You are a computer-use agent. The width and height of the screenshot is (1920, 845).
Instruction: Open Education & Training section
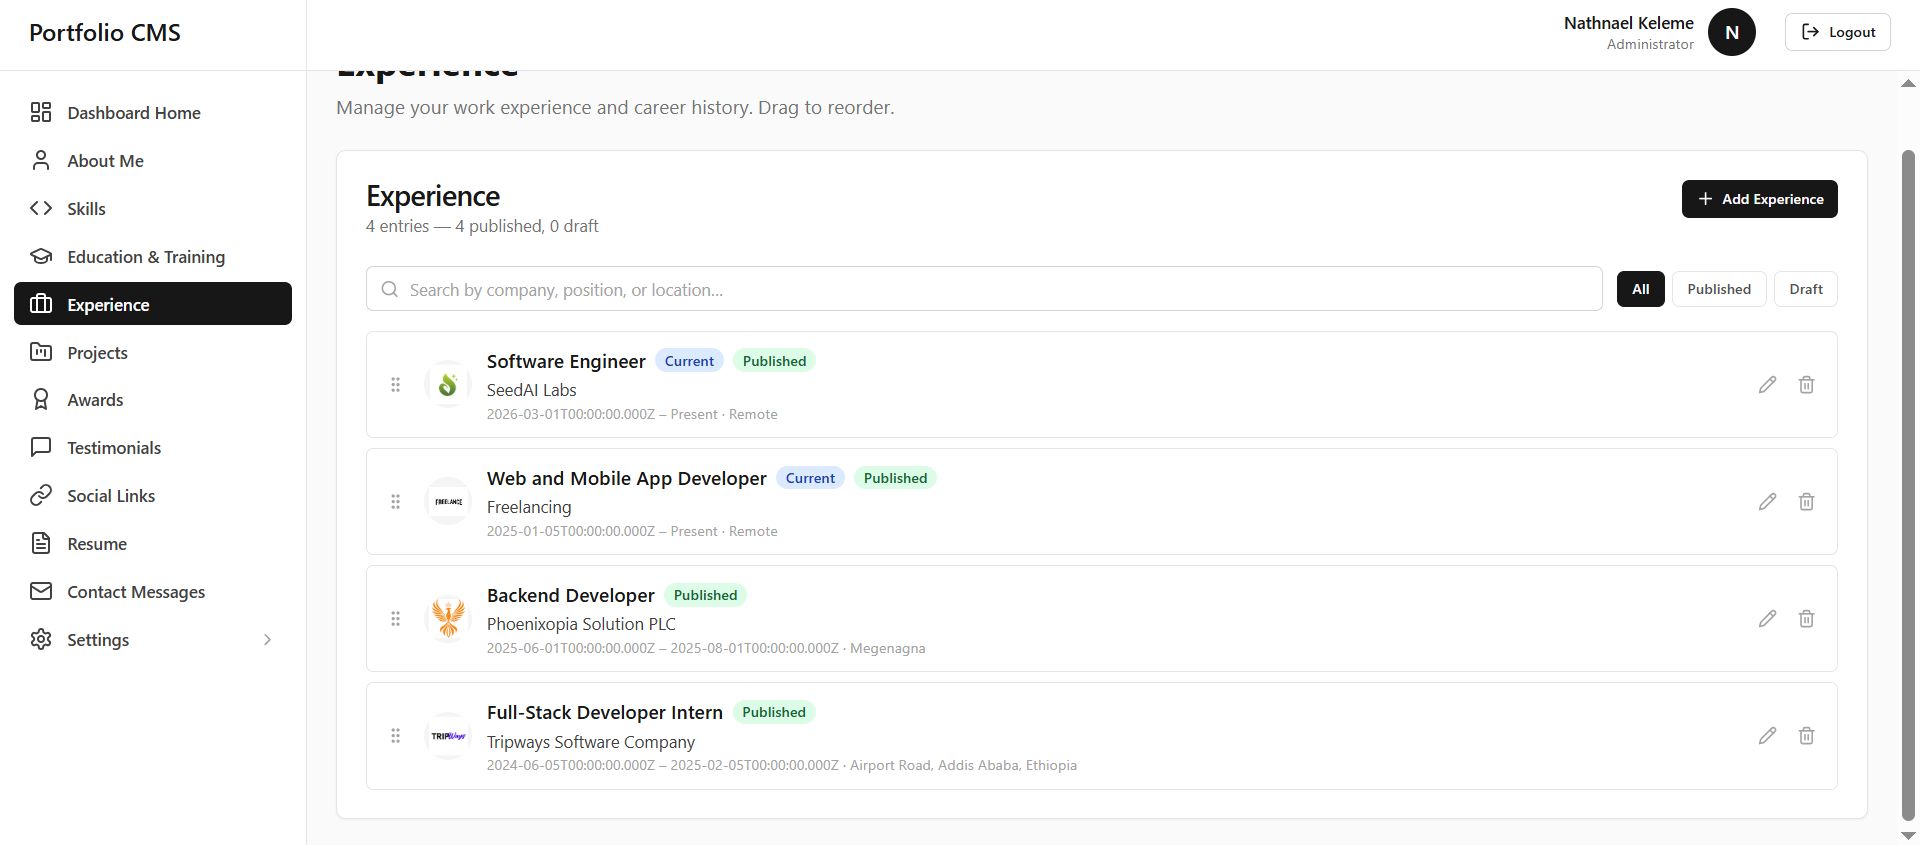click(x=153, y=257)
